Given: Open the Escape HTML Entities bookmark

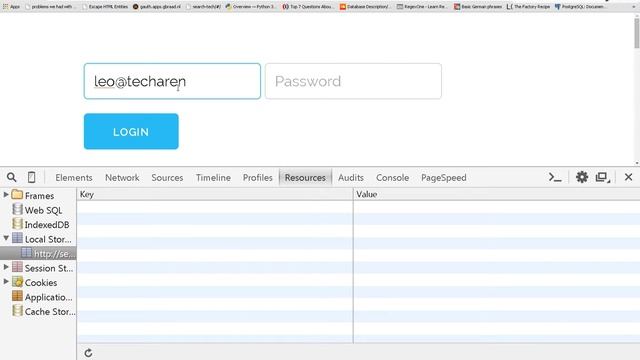Looking at the screenshot, I should pos(105,7).
